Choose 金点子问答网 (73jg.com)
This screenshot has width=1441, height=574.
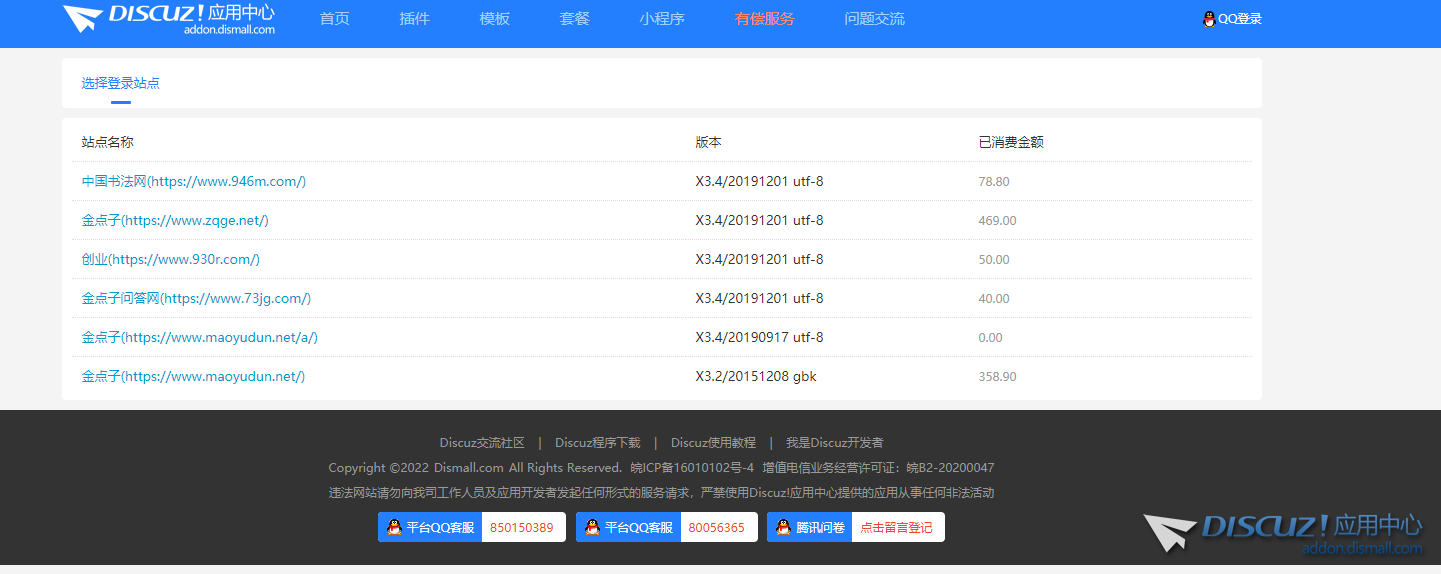coord(196,298)
